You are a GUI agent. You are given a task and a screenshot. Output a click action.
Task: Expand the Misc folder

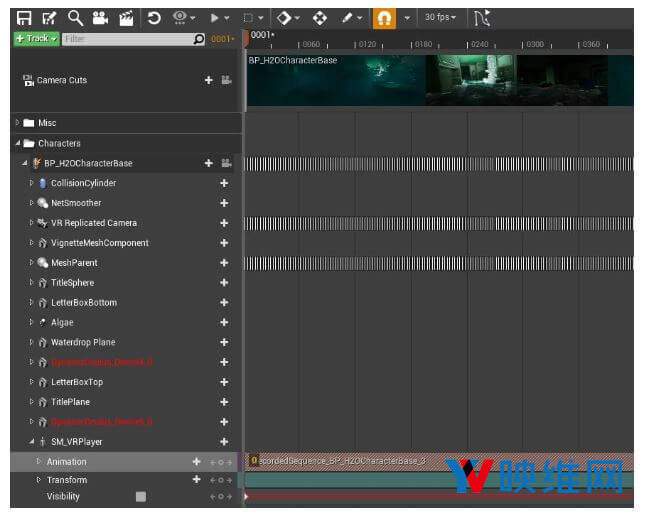tap(17, 123)
